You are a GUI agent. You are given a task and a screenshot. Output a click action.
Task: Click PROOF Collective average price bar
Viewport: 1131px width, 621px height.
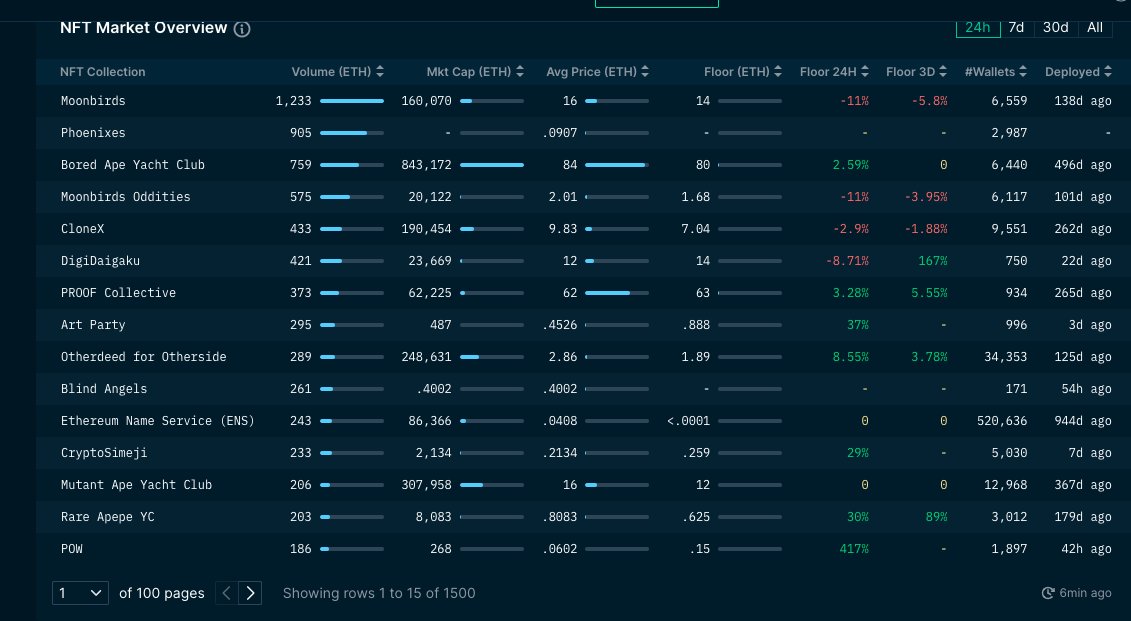click(617, 293)
